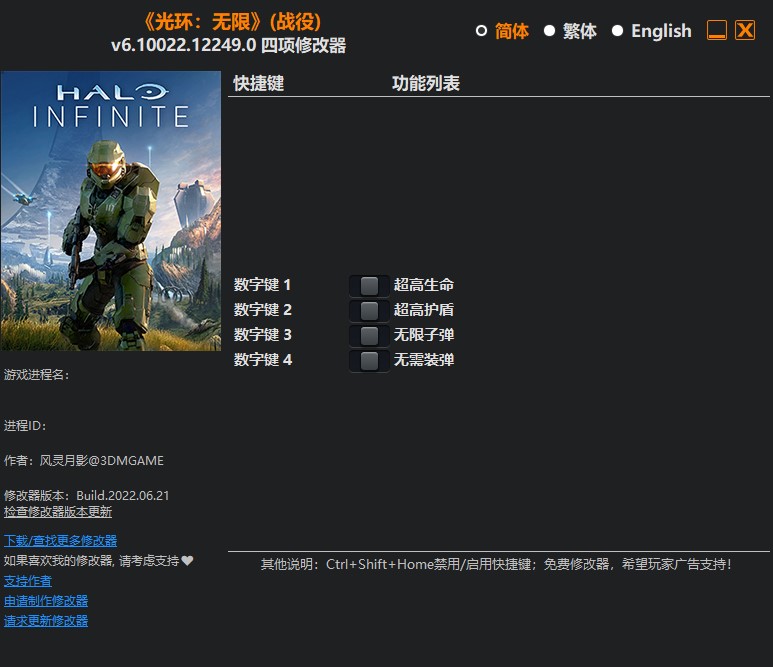This screenshot has width=773, height=667.
Task: Click the heart icon beside support message
Action: [x=187, y=561]
